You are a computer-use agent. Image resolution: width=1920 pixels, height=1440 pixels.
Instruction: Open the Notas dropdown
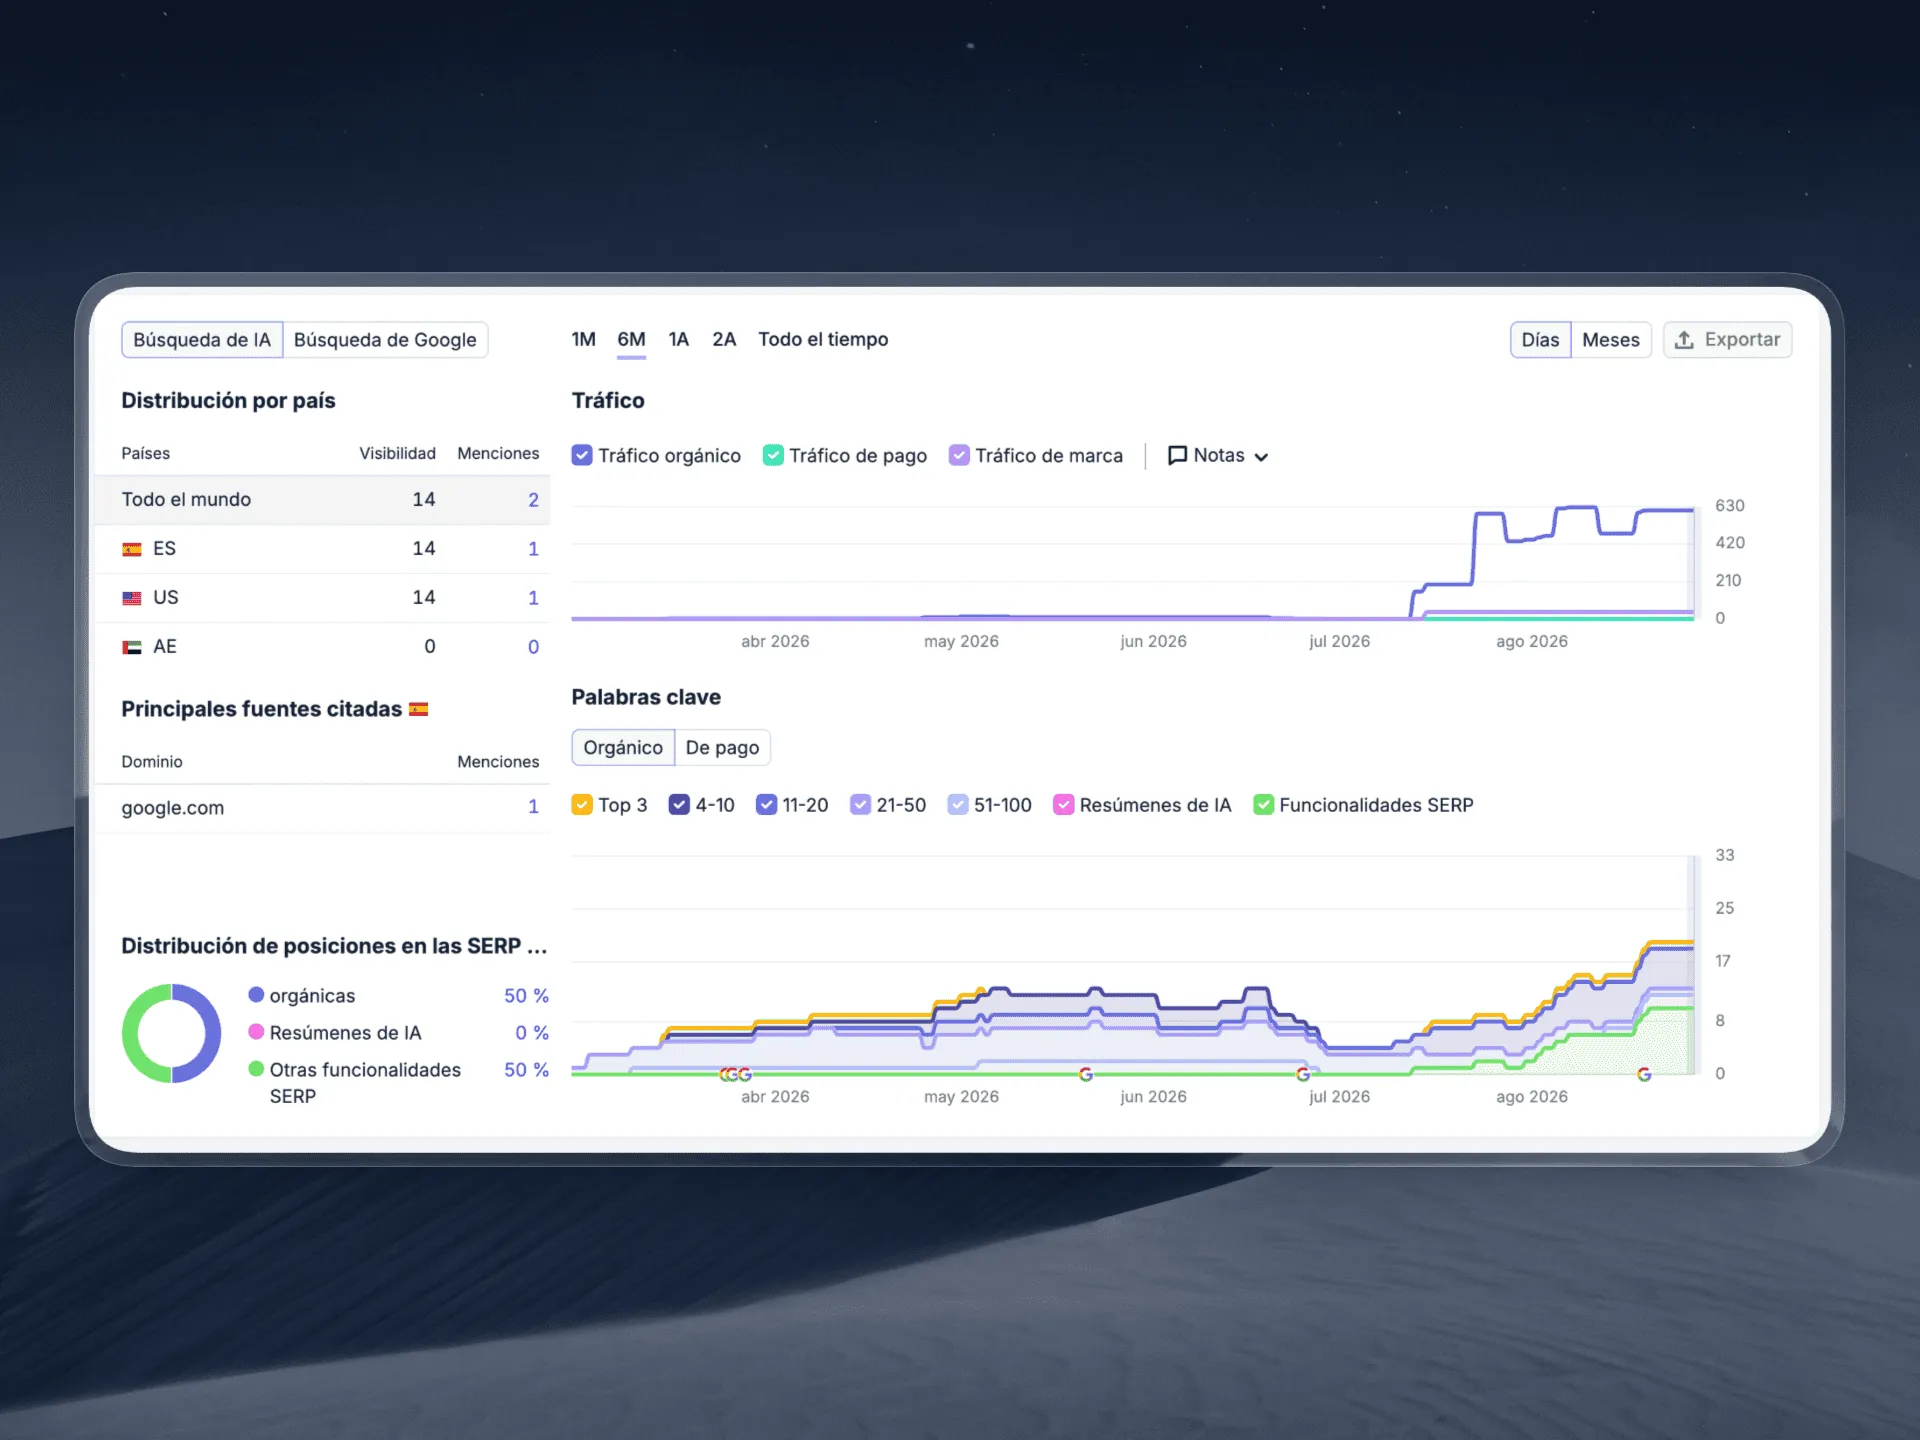coord(1218,456)
